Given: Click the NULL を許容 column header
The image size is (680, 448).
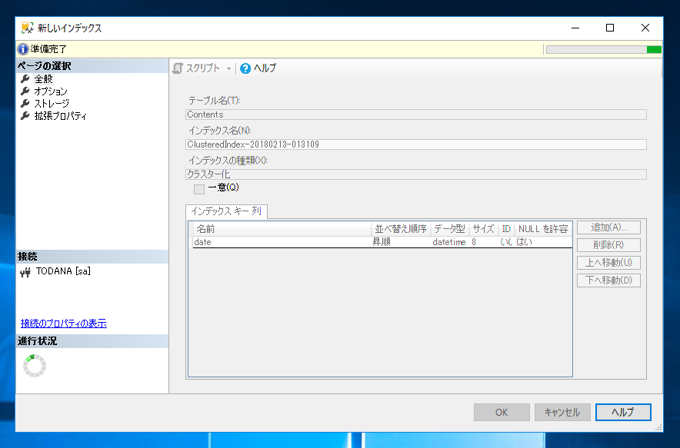Looking at the screenshot, I should coord(543,229).
